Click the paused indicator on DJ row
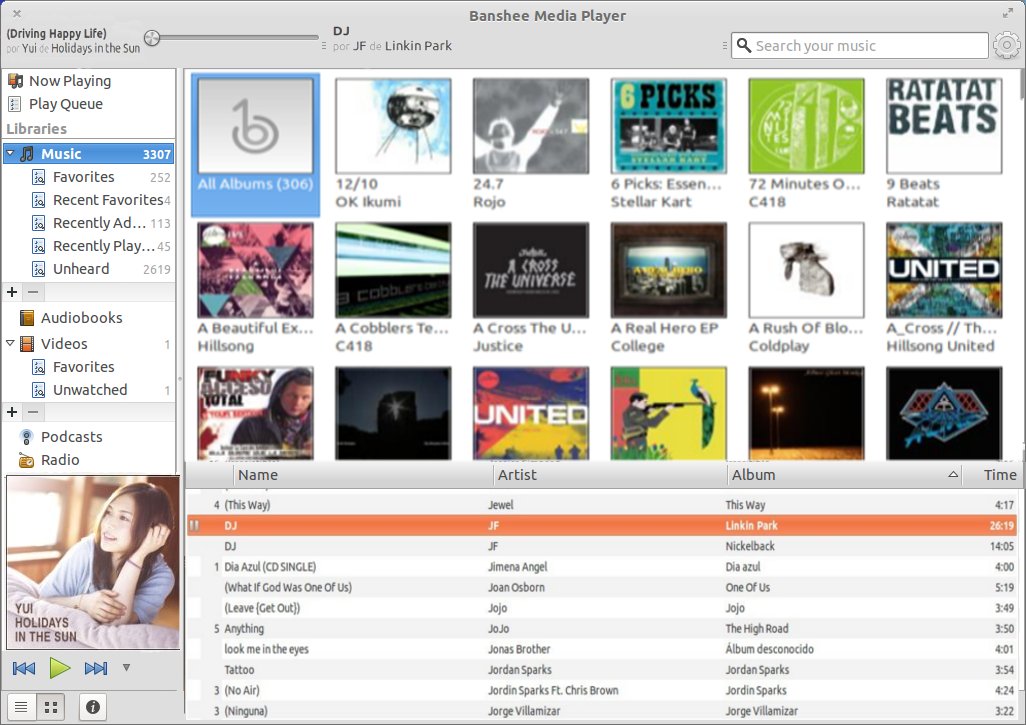Screen dimensions: 1026x725 (x=194, y=525)
